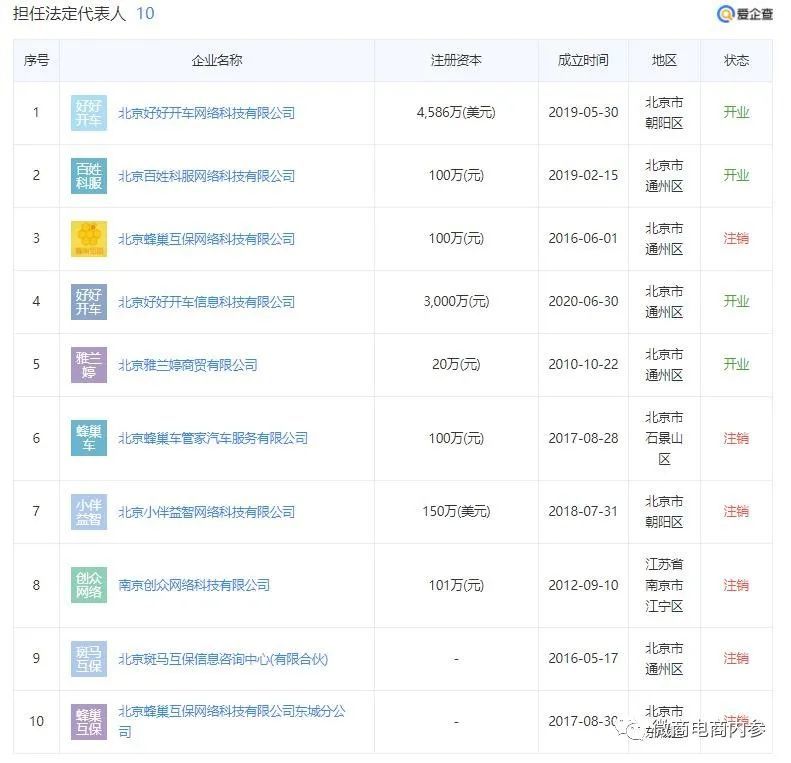Click the 好好开车 logo in row 4

coord(89,302)
